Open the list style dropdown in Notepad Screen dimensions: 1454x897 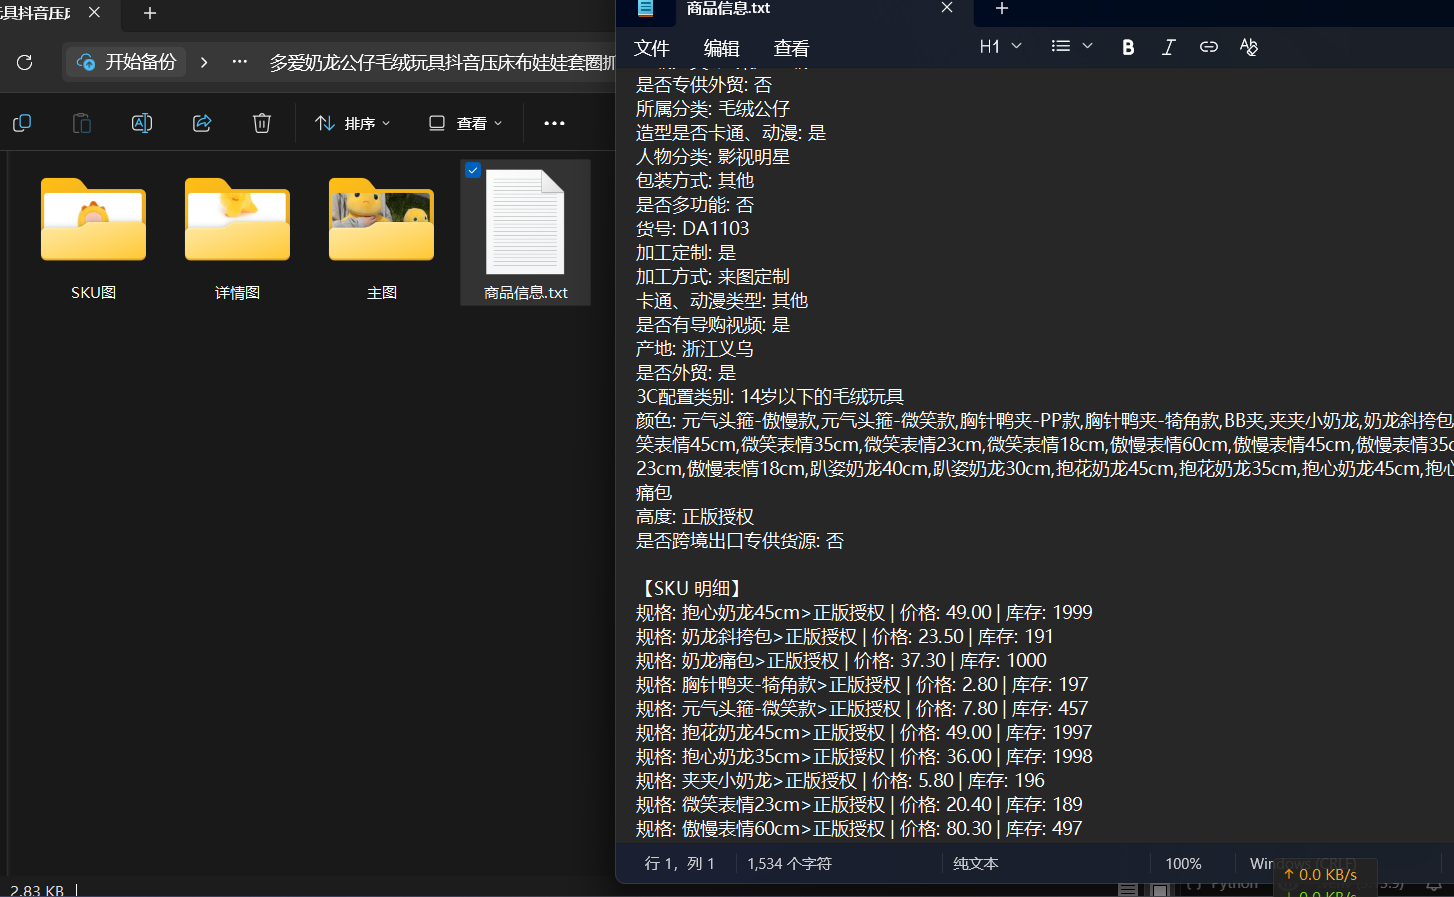point(1070,46)
